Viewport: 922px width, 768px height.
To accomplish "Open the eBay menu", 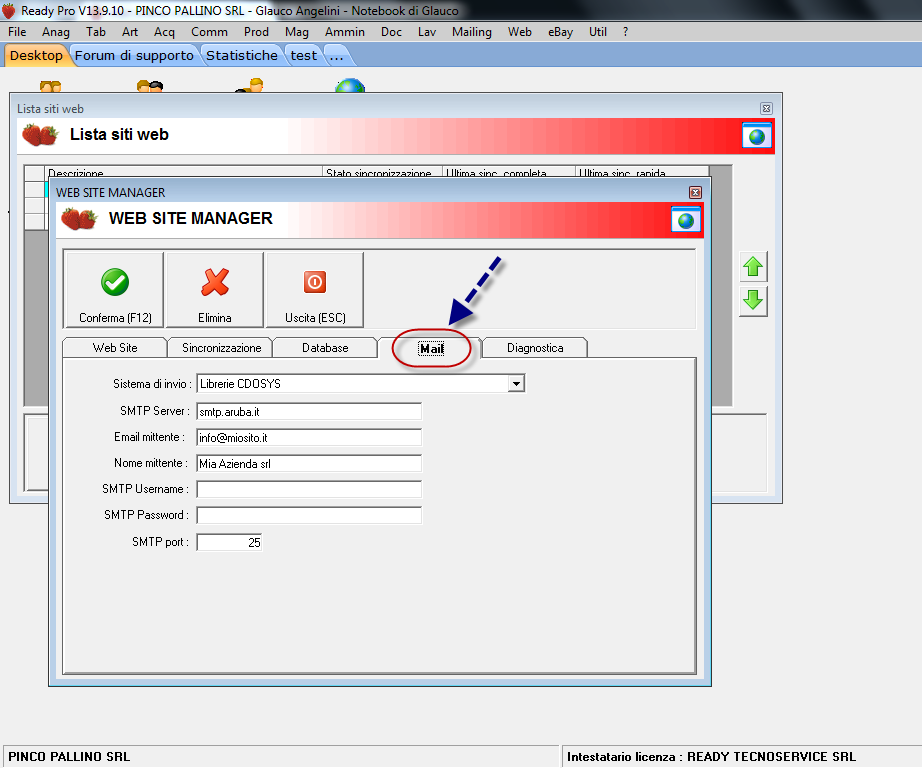I will point(561,32).
